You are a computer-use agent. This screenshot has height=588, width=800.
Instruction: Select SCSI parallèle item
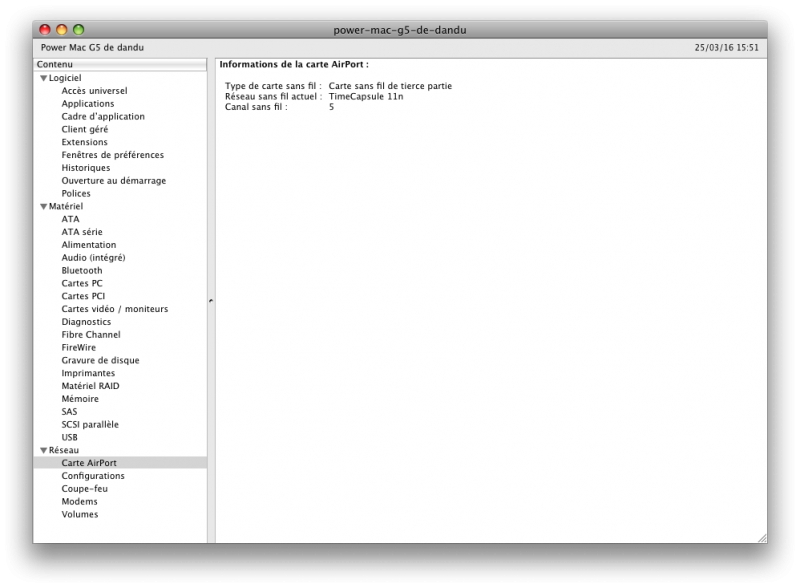[90, 425]
